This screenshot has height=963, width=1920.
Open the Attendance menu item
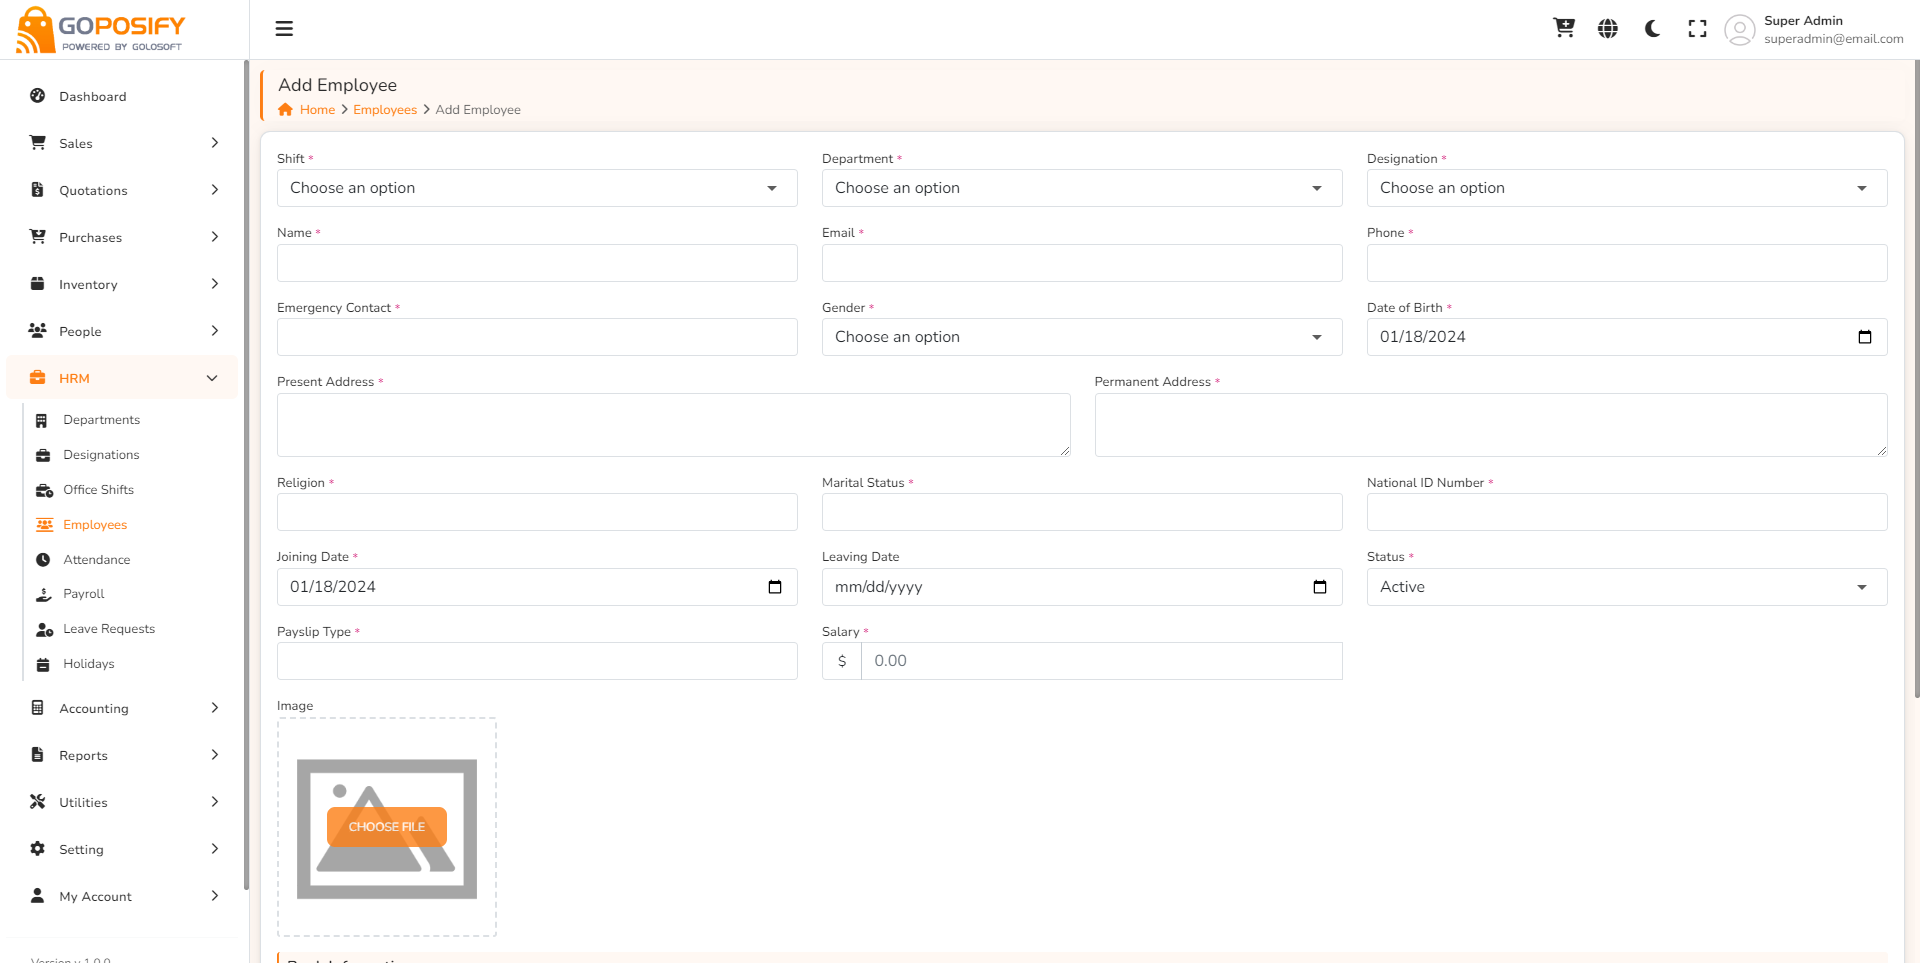[x=96, y=560]
